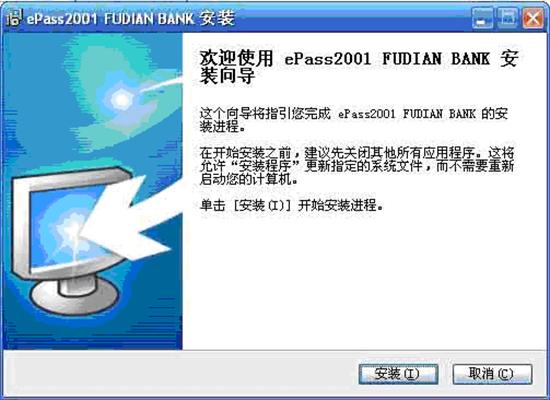Image resolution: width=550 pixels, height=400 pixels.
Task: Click the glowing orb at the top of the banner
Action: coord(121,100)
